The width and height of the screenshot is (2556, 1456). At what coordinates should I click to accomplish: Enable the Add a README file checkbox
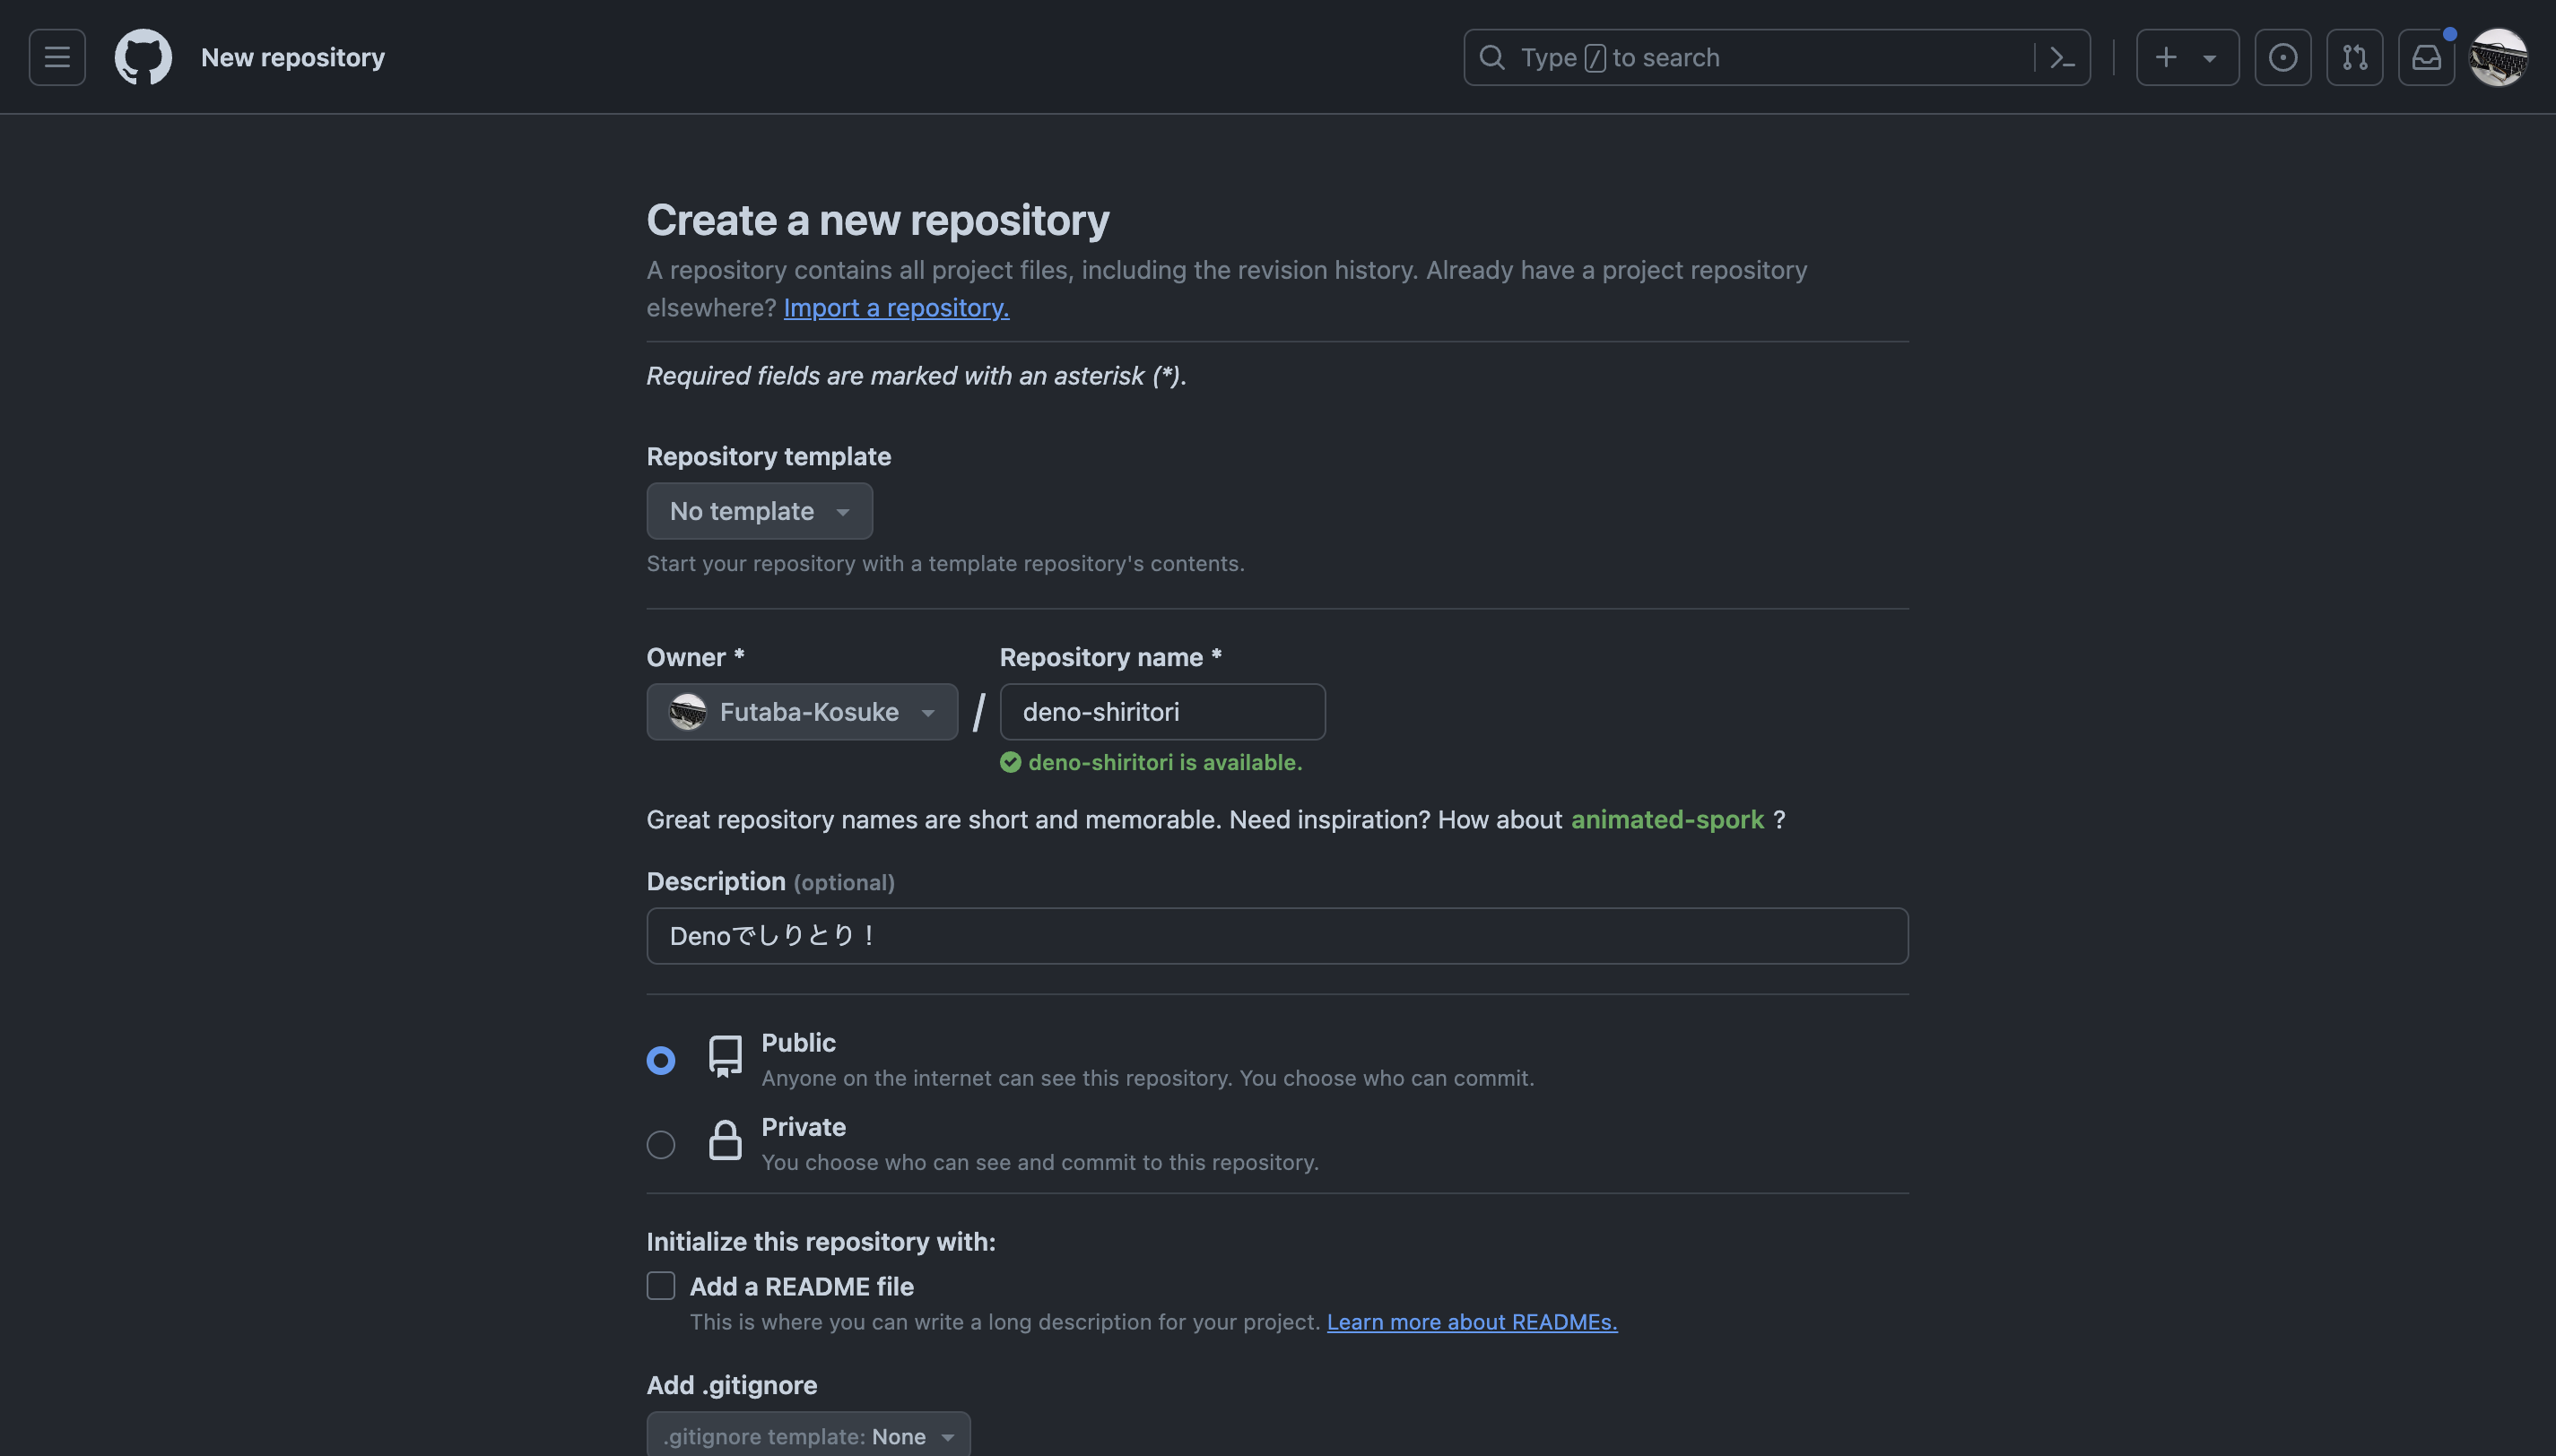[x=661, y=1286]
